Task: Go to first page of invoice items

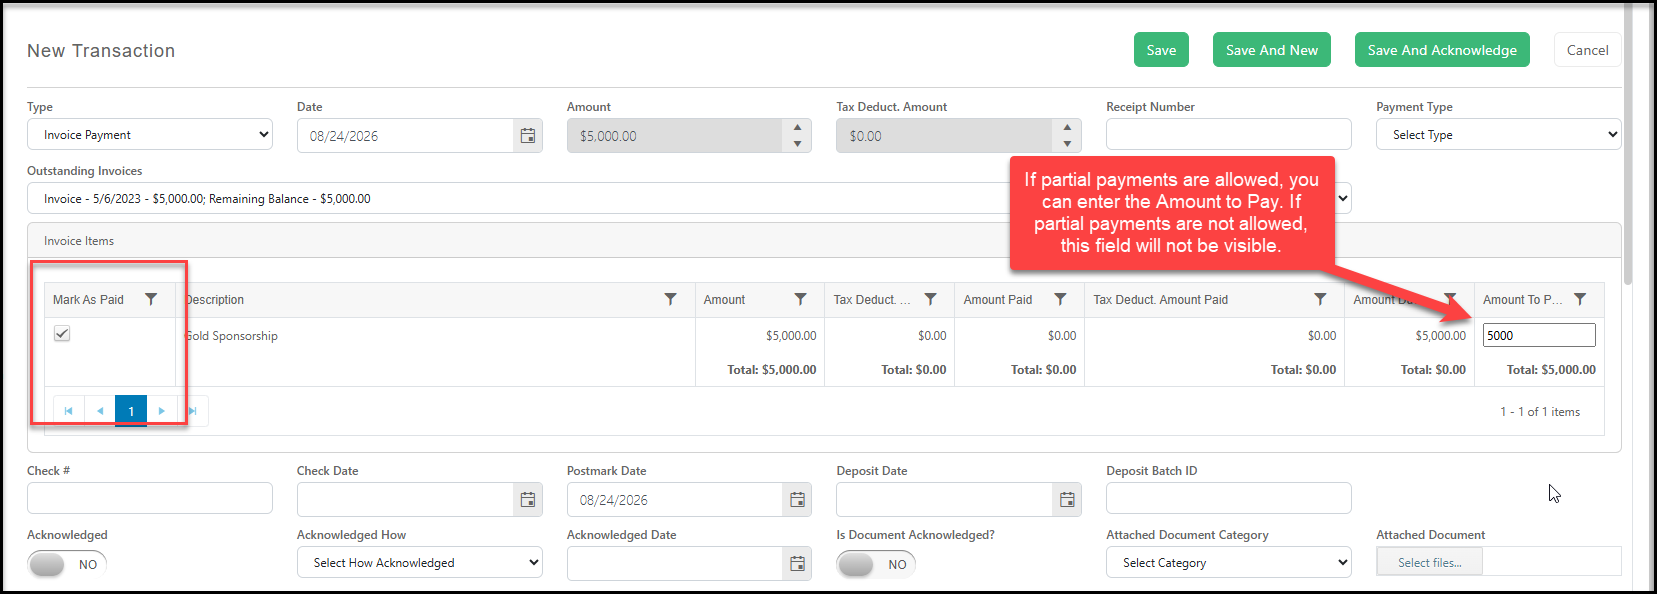Action: (68, 411)
